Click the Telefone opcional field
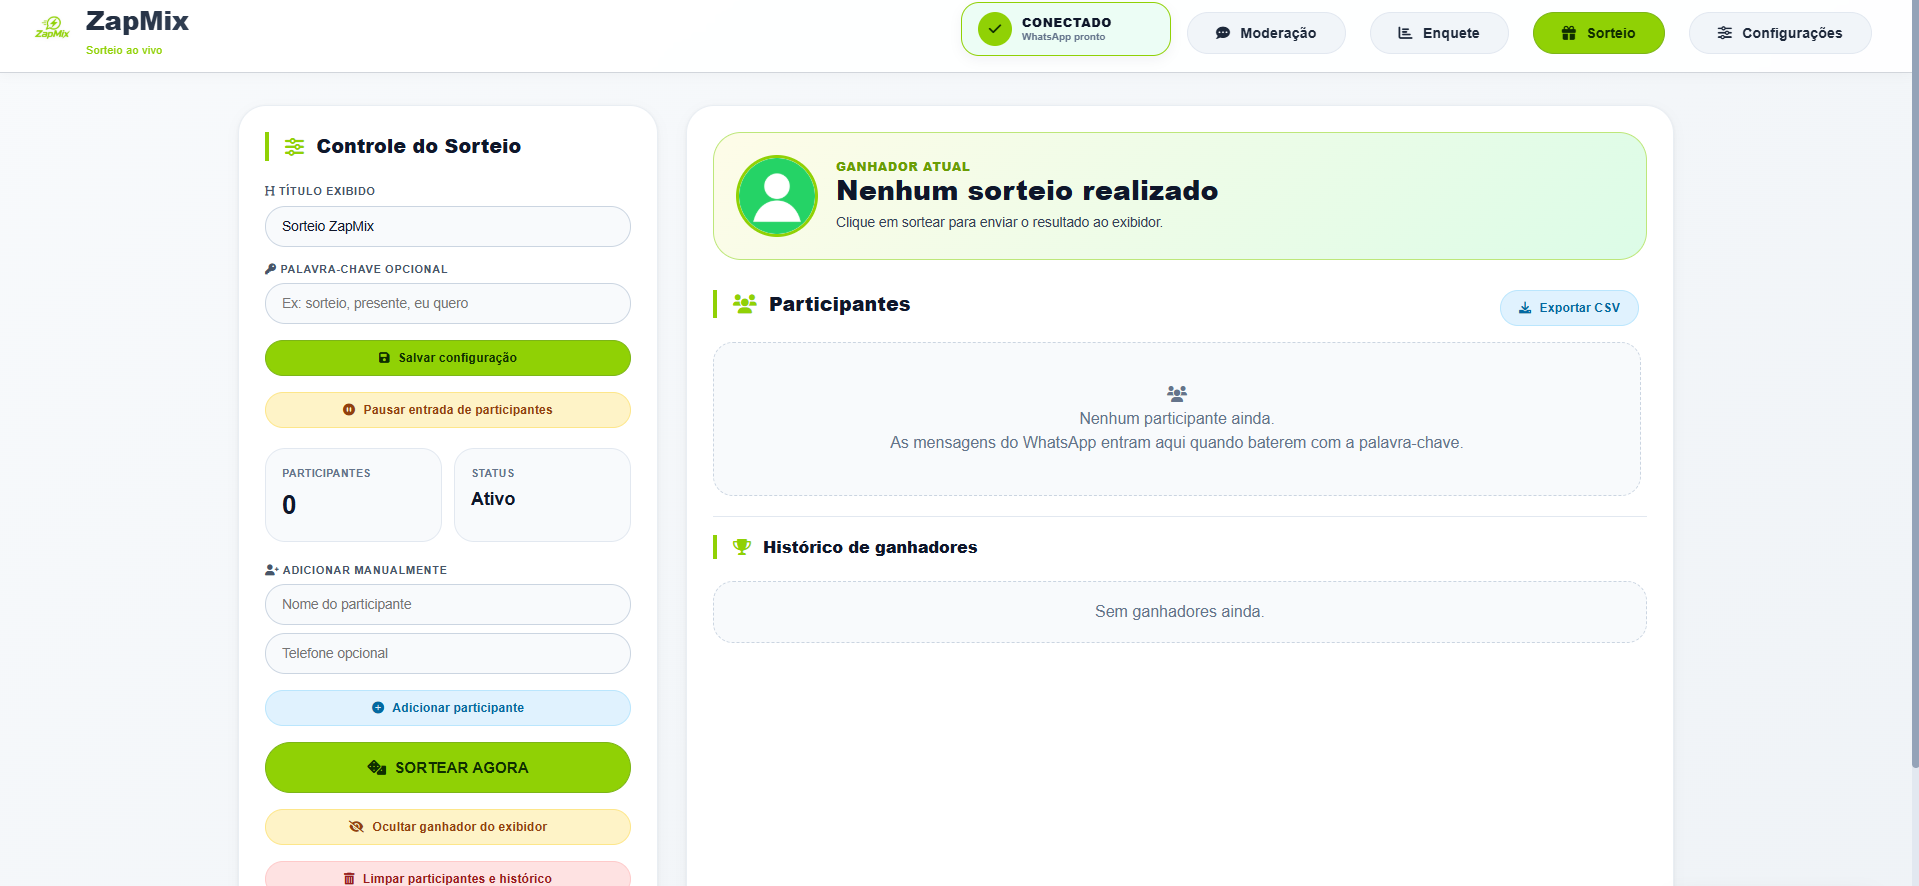 tap(448, 653)
